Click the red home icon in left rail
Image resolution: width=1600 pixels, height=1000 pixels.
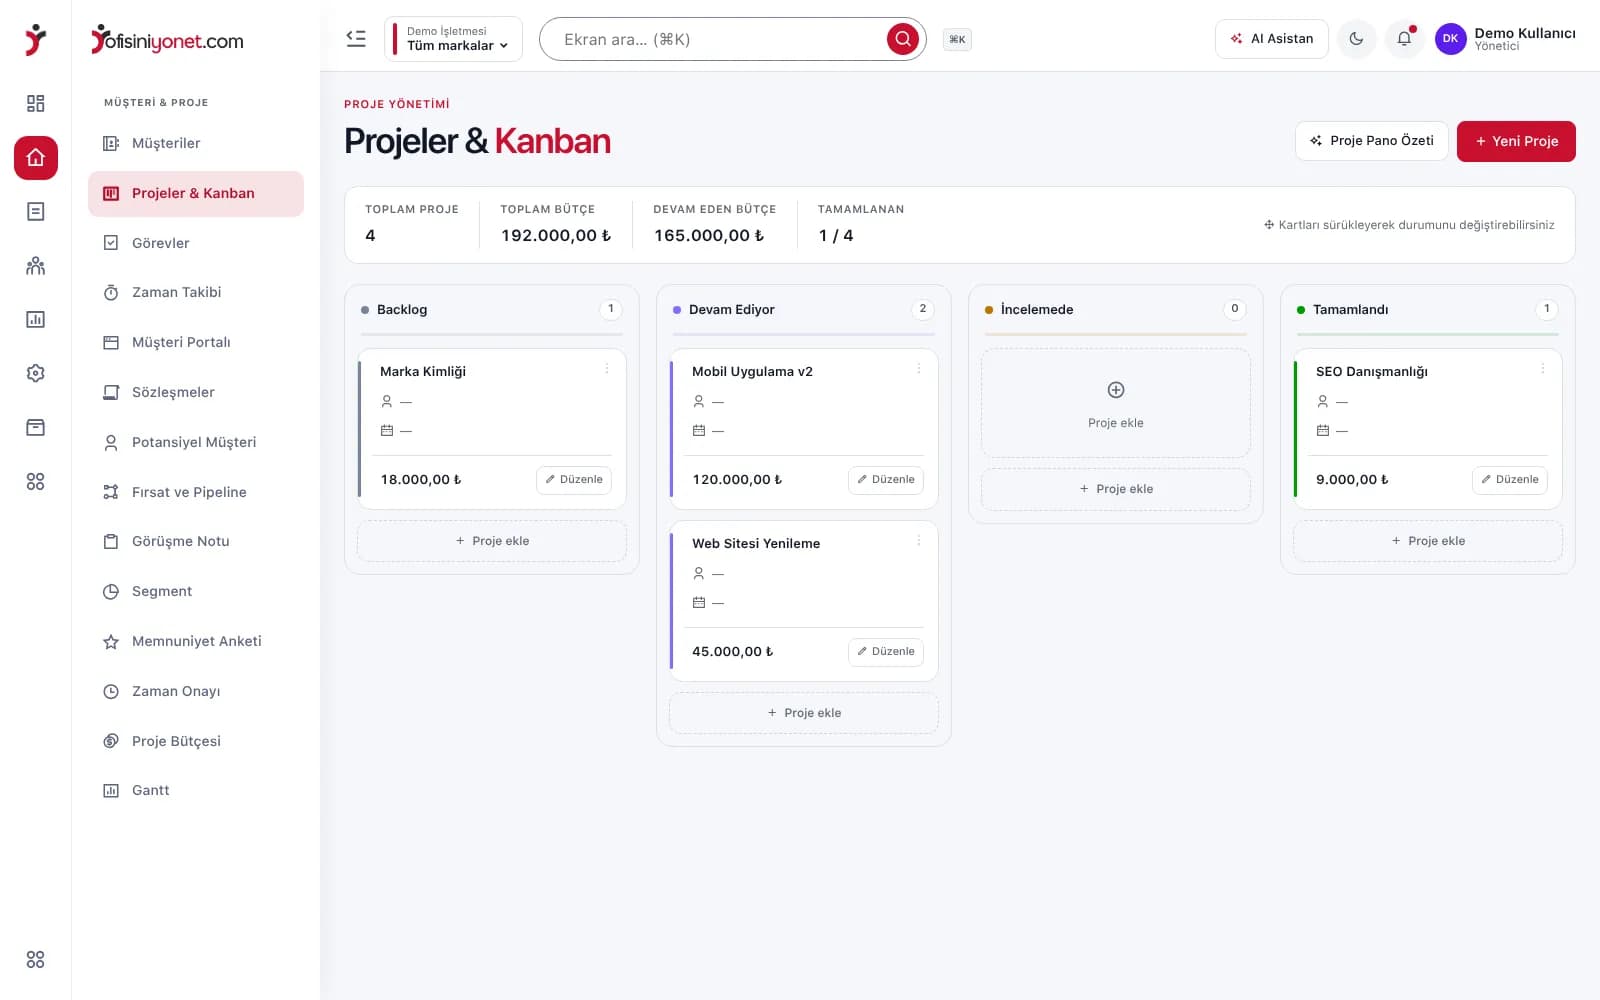coord(35,158)
